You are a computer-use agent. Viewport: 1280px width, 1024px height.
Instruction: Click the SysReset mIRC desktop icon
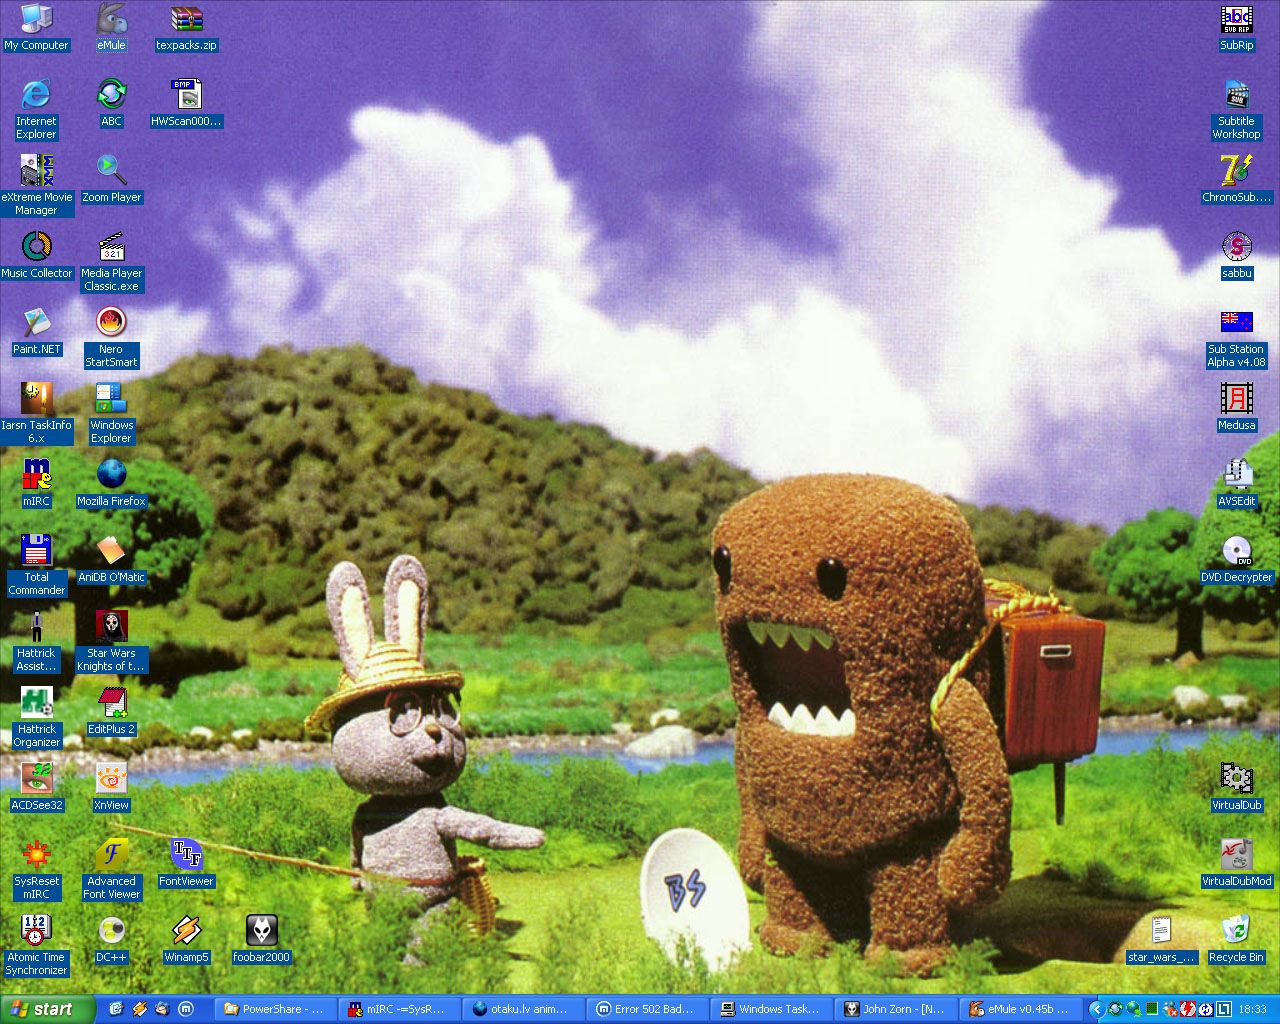pos(36,869)
